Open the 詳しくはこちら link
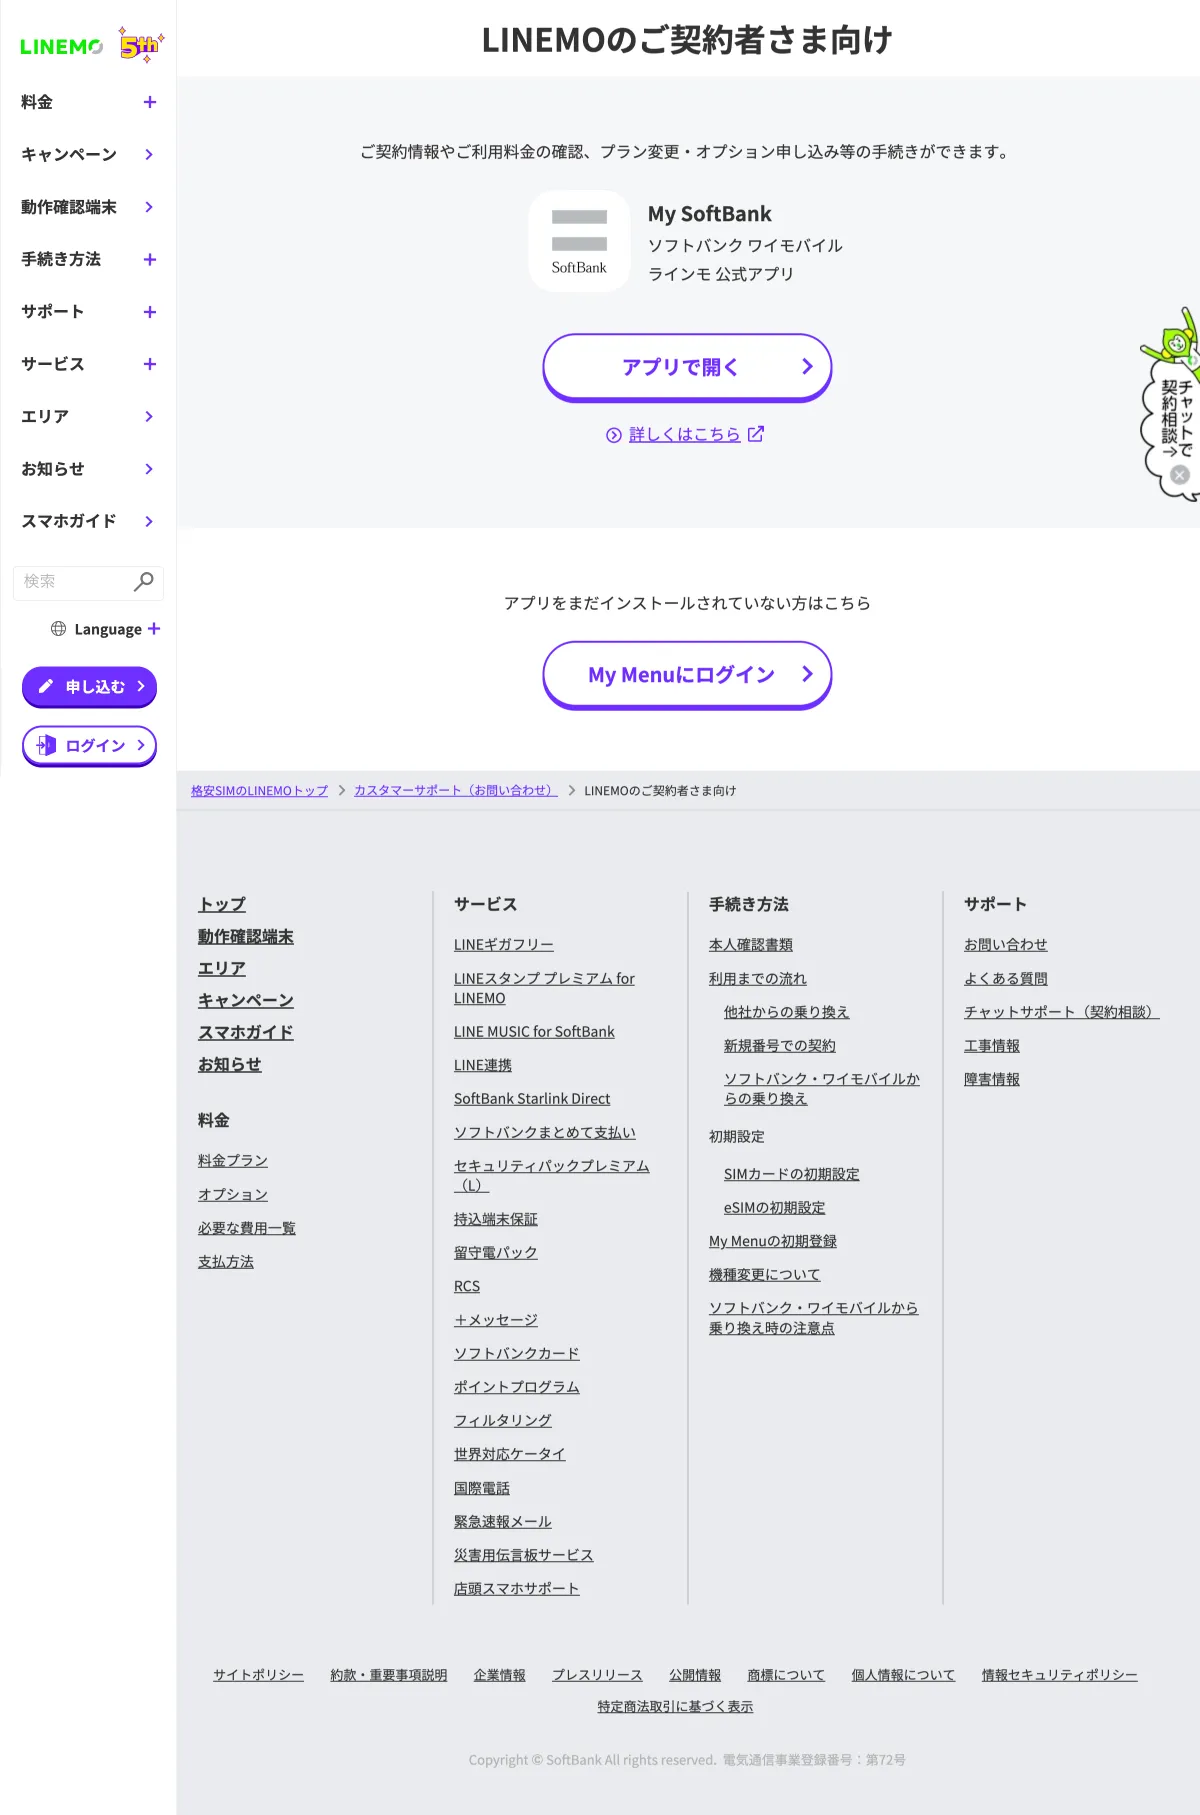This screenshot has height=1815, width=1200. coord(685,435)
